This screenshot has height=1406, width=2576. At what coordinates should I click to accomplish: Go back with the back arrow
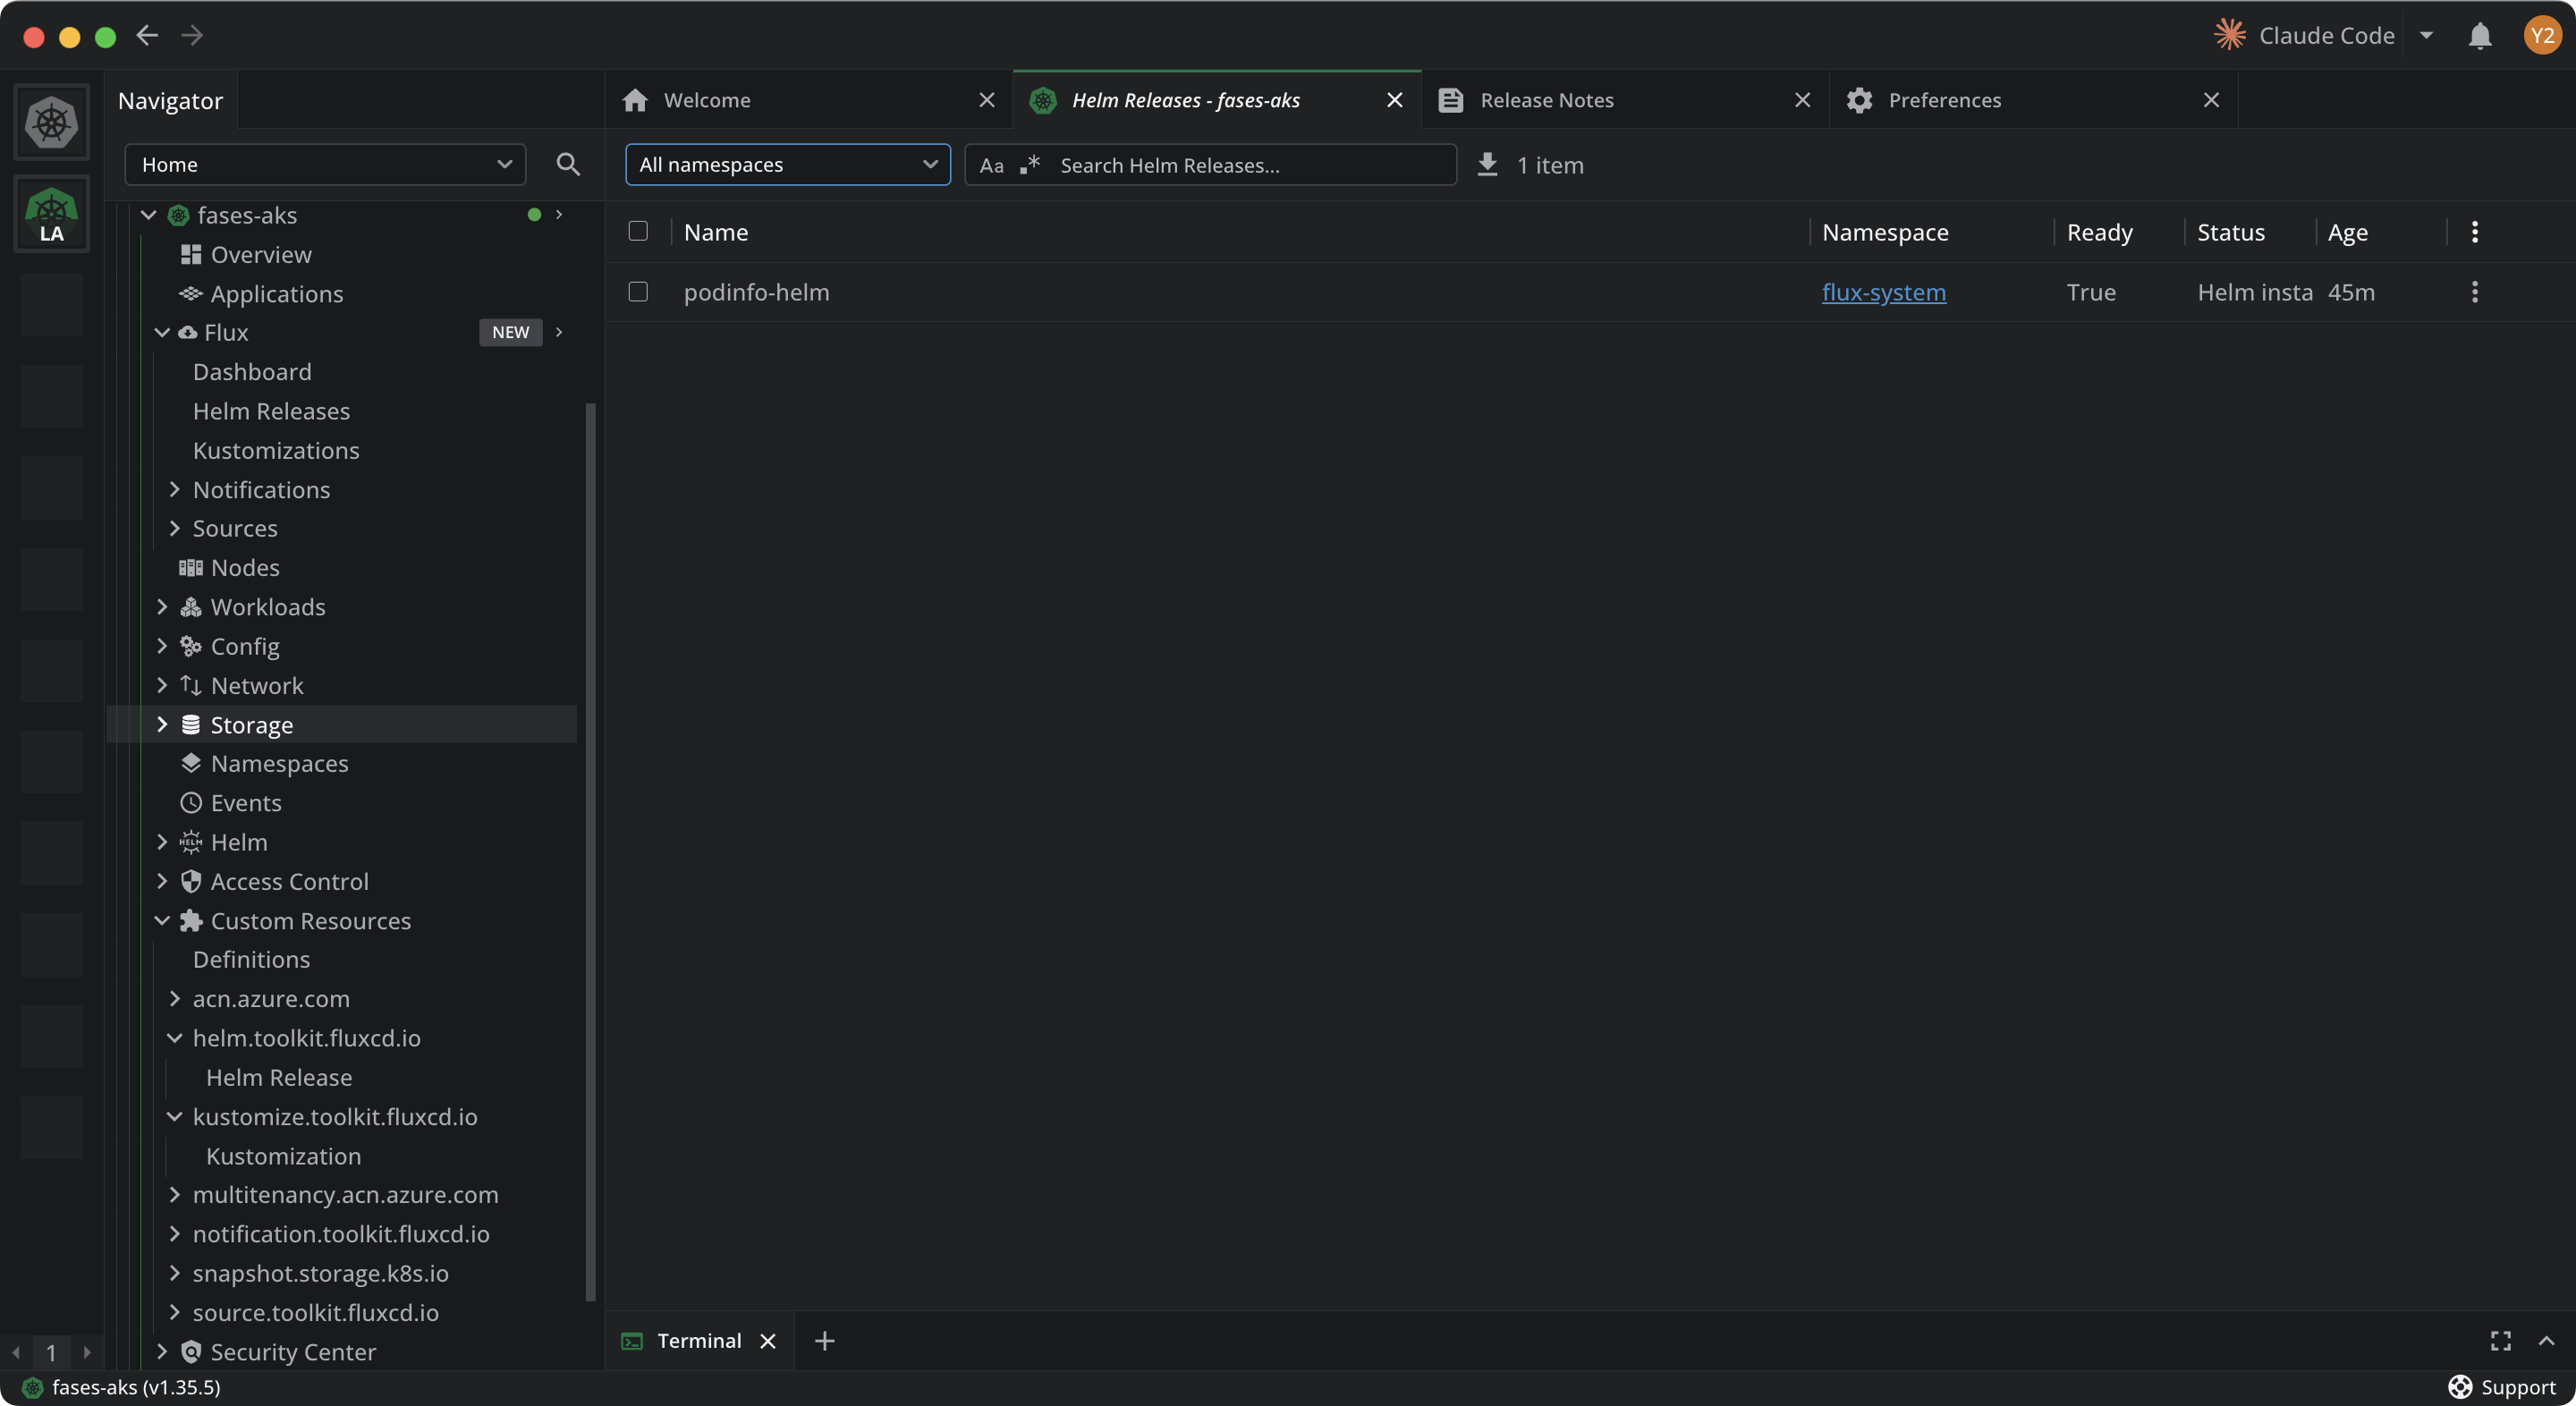pos(147,36)
